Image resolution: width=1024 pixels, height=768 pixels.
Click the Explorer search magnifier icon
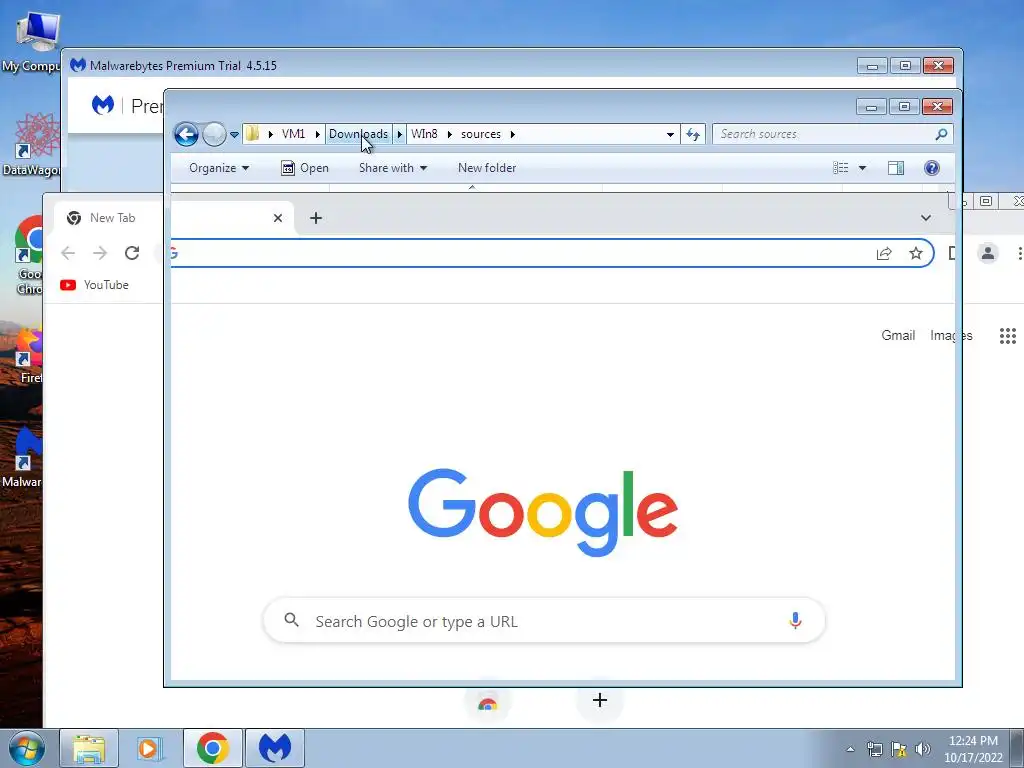coord(941,134)
